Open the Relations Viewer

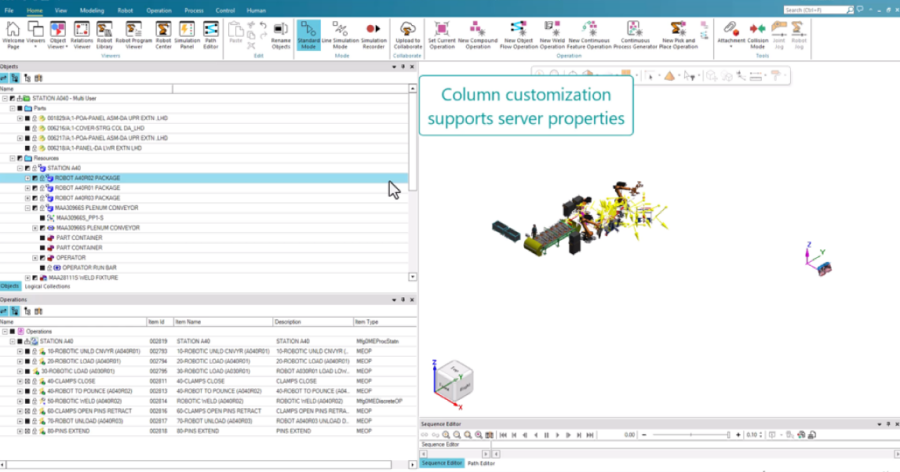(80, 34)
